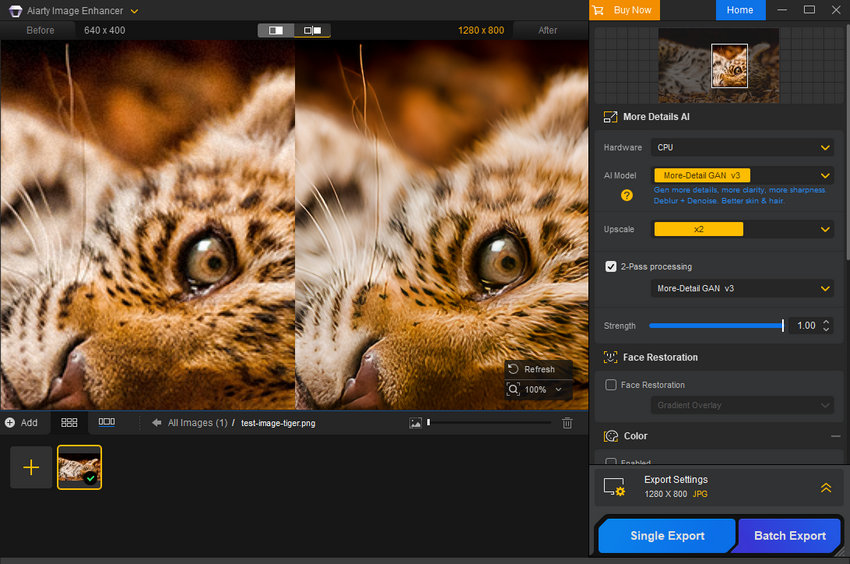Viewport: 850px width, 564px height.
Task: Click the AI Model help question icon
Action: pos(627,195)
